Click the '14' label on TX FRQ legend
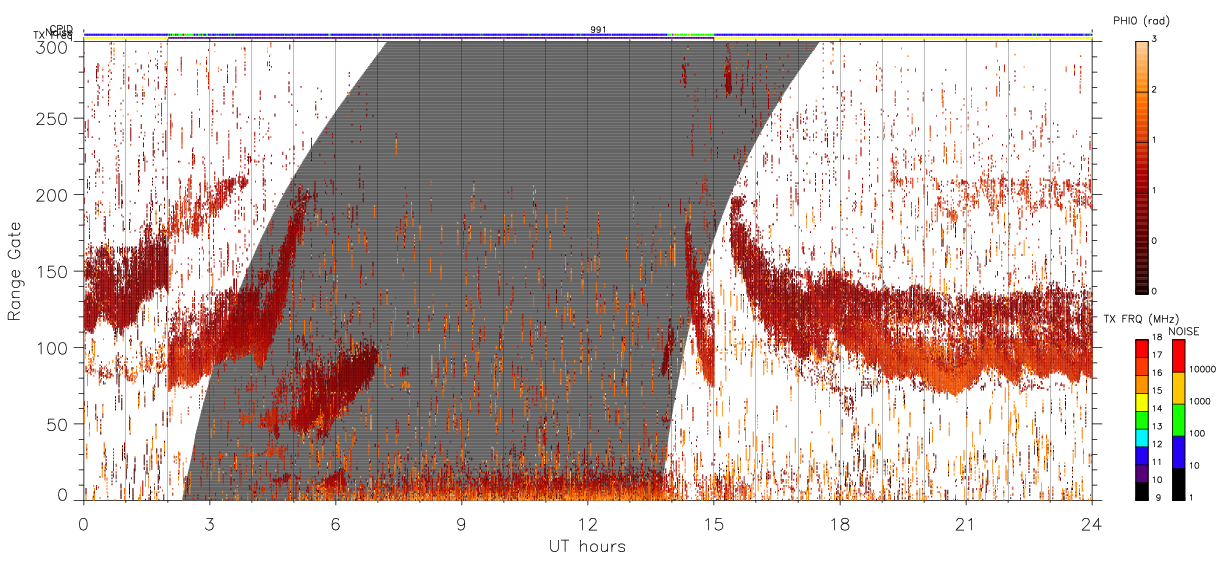Viewport: 1228px width, 567px height. click(x=1157, y=409)
